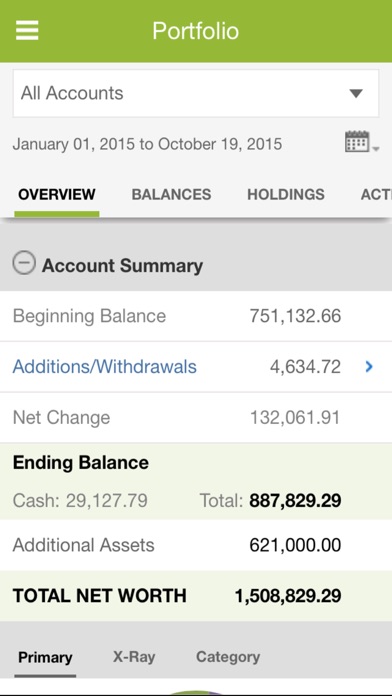Viewport: 392px width, 696px height.
Task: Select the Category chart view
Action: [228, 657]
